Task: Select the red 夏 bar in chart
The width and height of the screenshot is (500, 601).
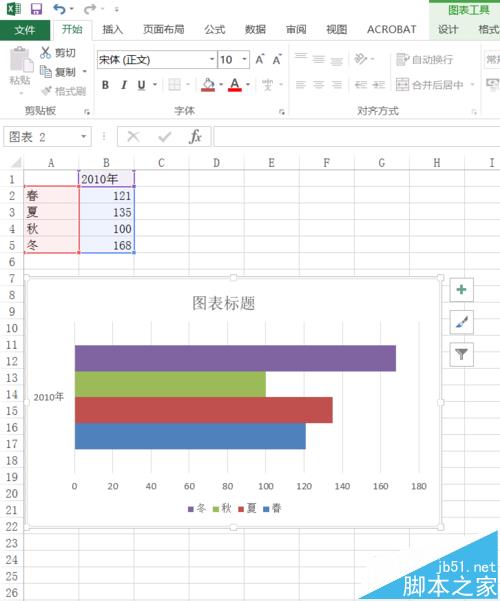Action: 204,410
